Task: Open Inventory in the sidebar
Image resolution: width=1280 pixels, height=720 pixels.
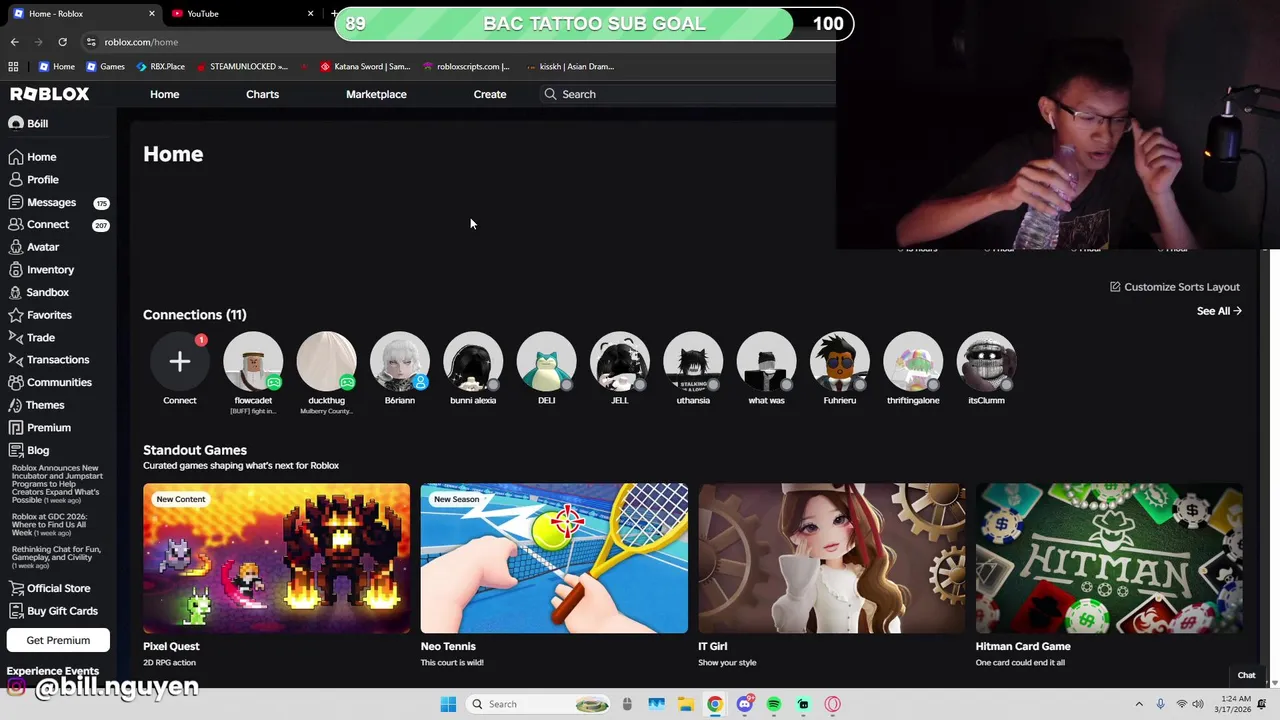Action: (x=41, y=270)
